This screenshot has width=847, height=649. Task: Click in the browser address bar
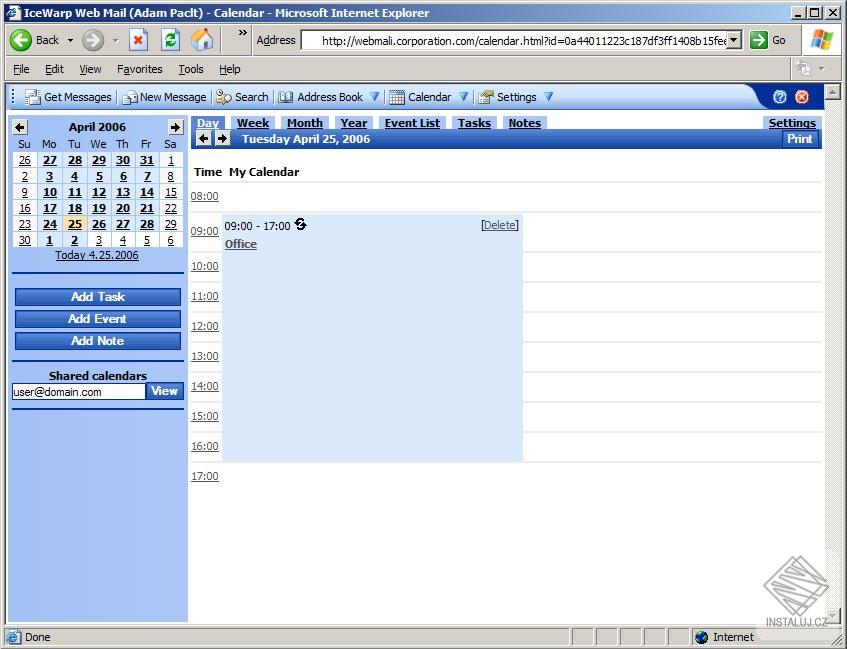(x=514, y=41)
